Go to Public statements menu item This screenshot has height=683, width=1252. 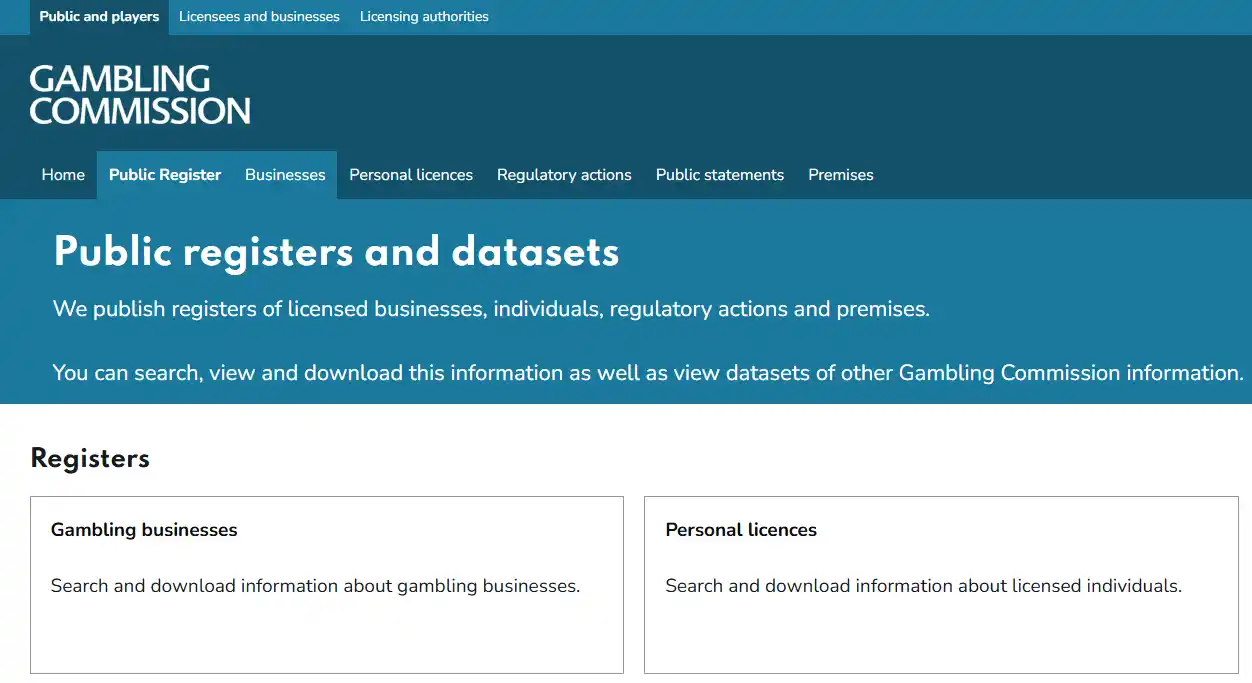720,175
